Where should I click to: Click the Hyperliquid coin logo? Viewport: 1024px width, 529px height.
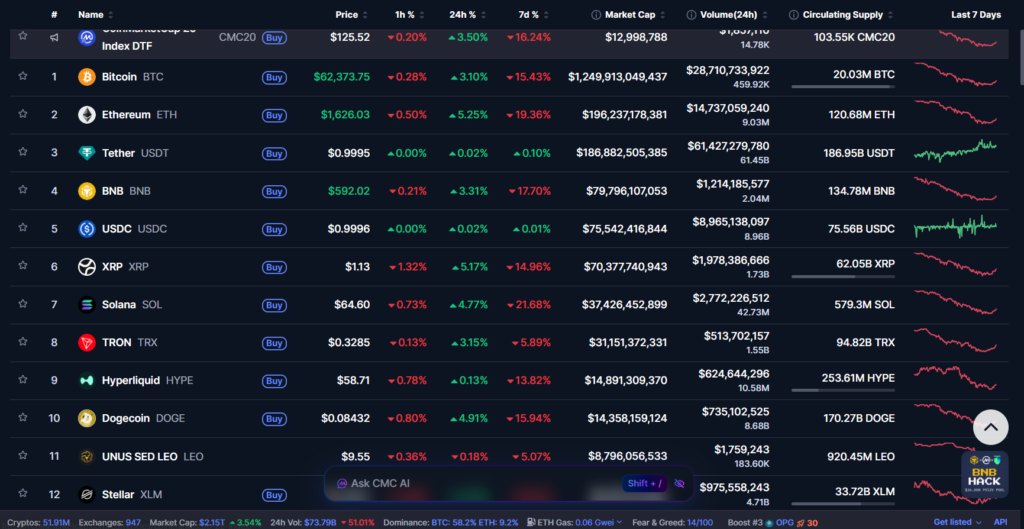pos(87,380)
